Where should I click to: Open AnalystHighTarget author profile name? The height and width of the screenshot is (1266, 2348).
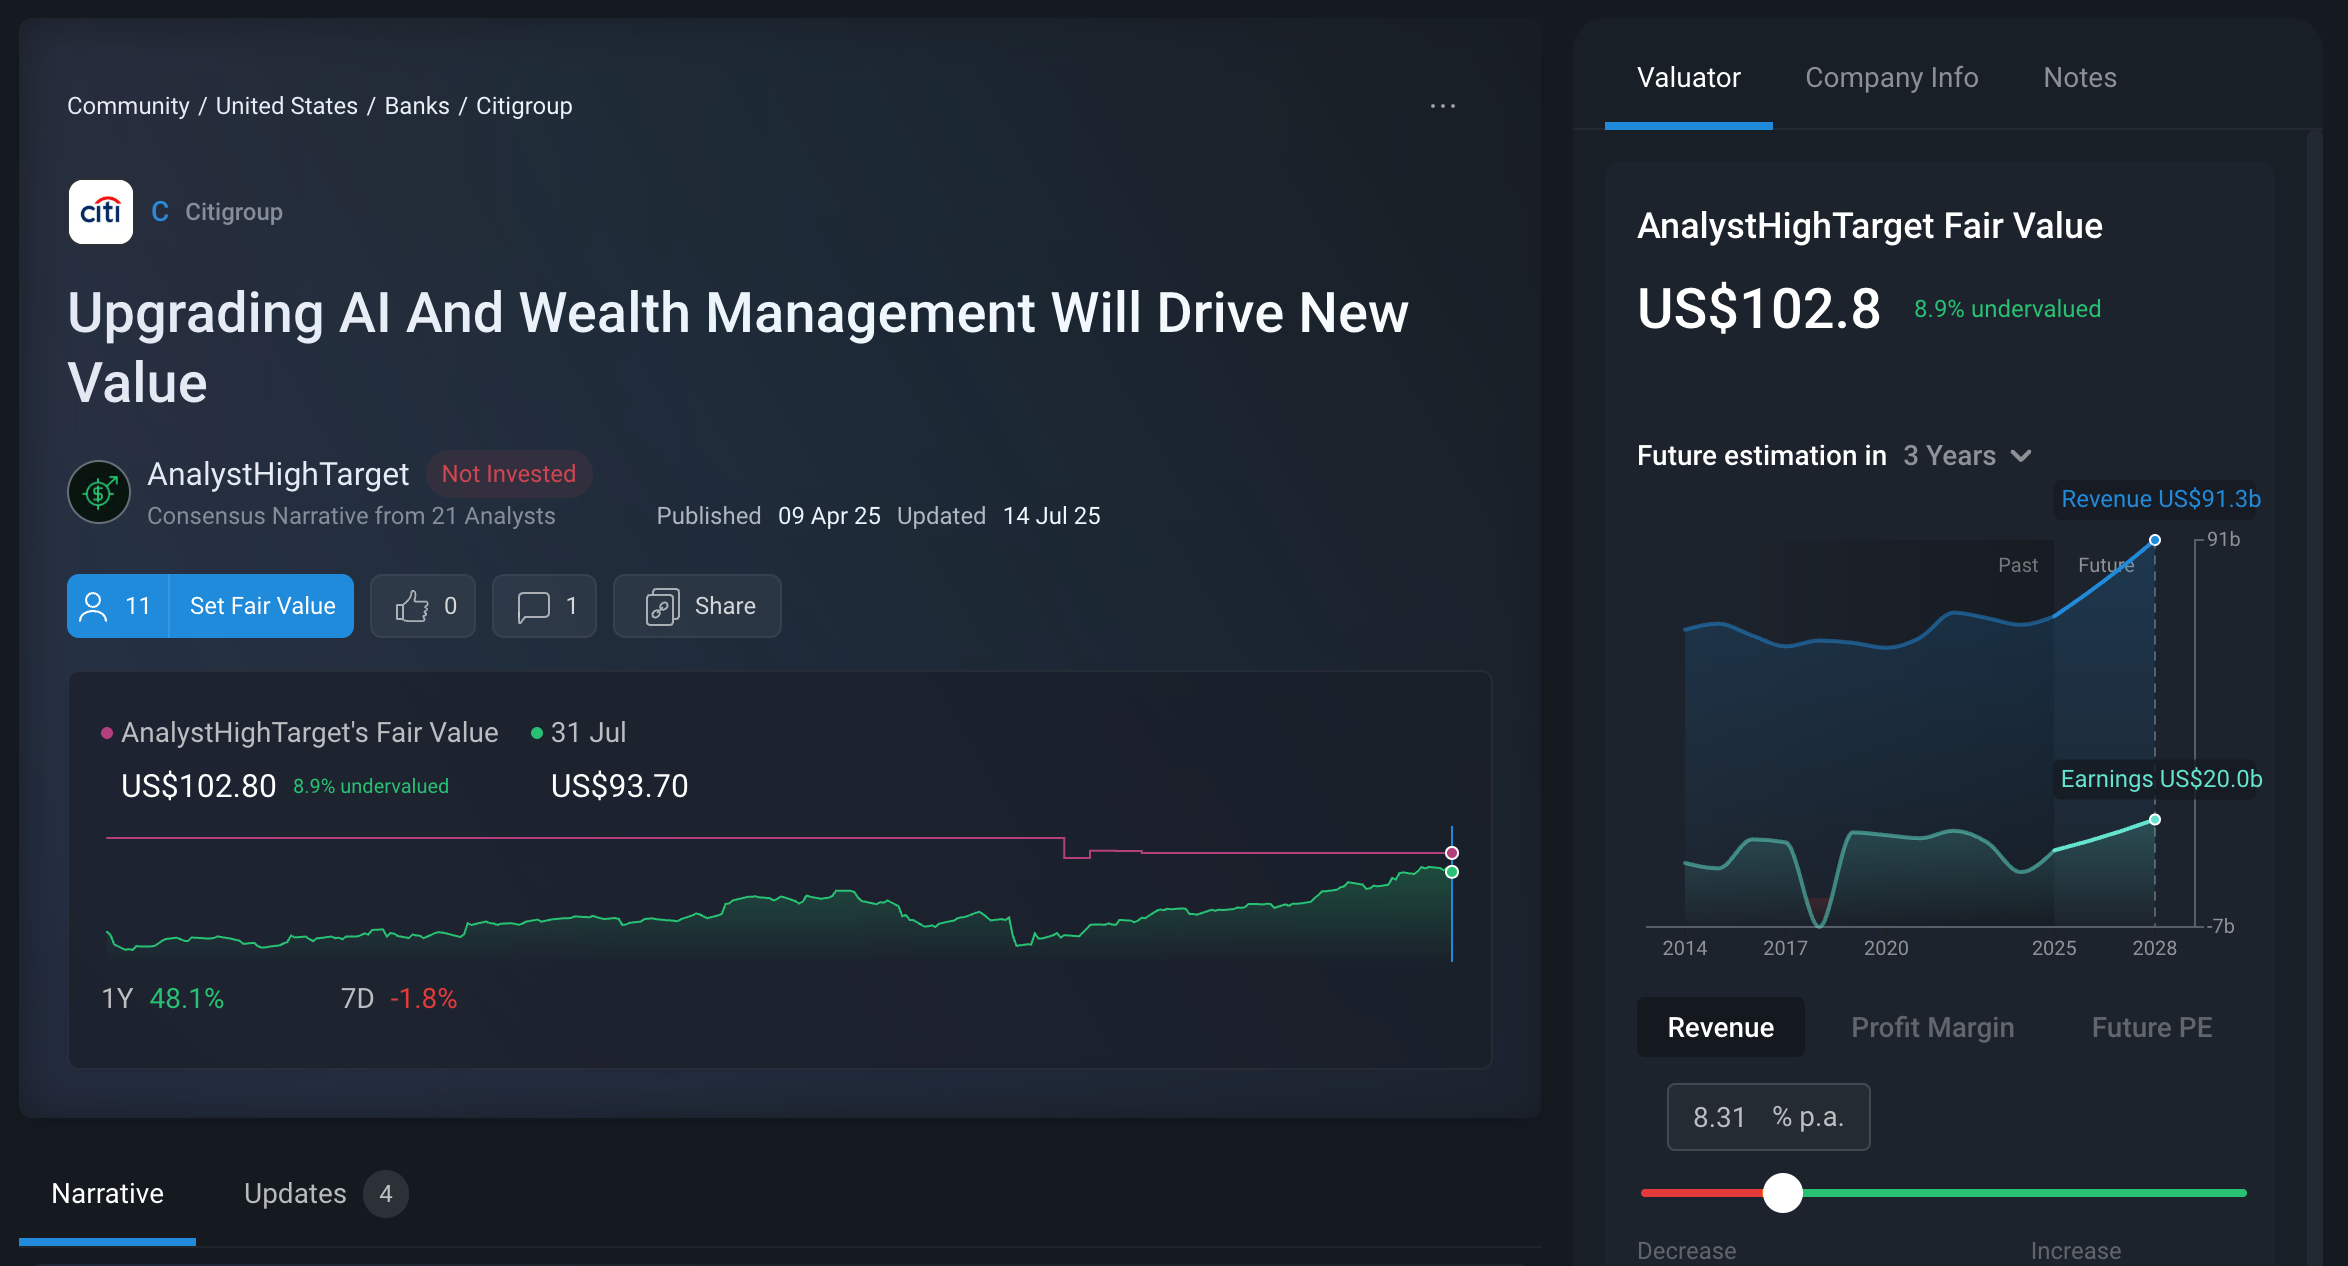point(278,474)
